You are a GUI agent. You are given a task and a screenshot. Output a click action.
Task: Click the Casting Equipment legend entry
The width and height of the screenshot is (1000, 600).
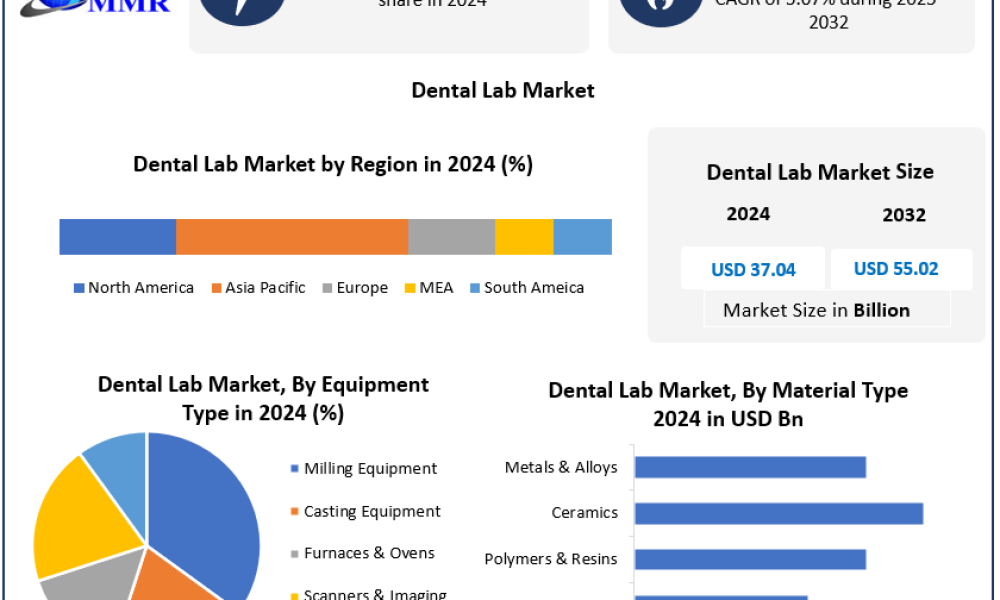[365, 511]
